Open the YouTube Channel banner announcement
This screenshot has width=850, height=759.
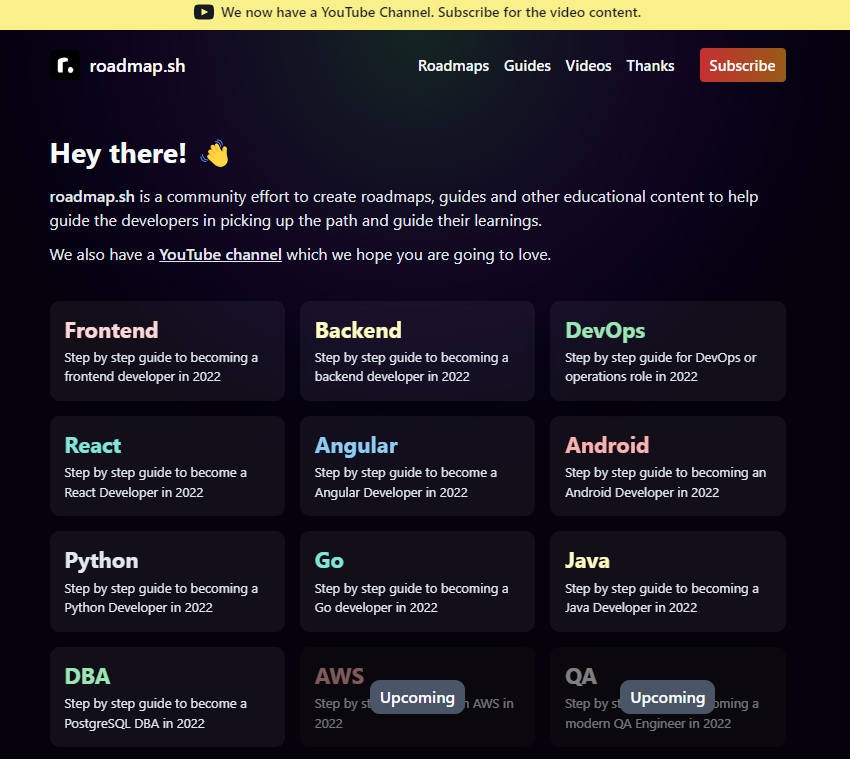pyautogui.click(x=417, y=12)
